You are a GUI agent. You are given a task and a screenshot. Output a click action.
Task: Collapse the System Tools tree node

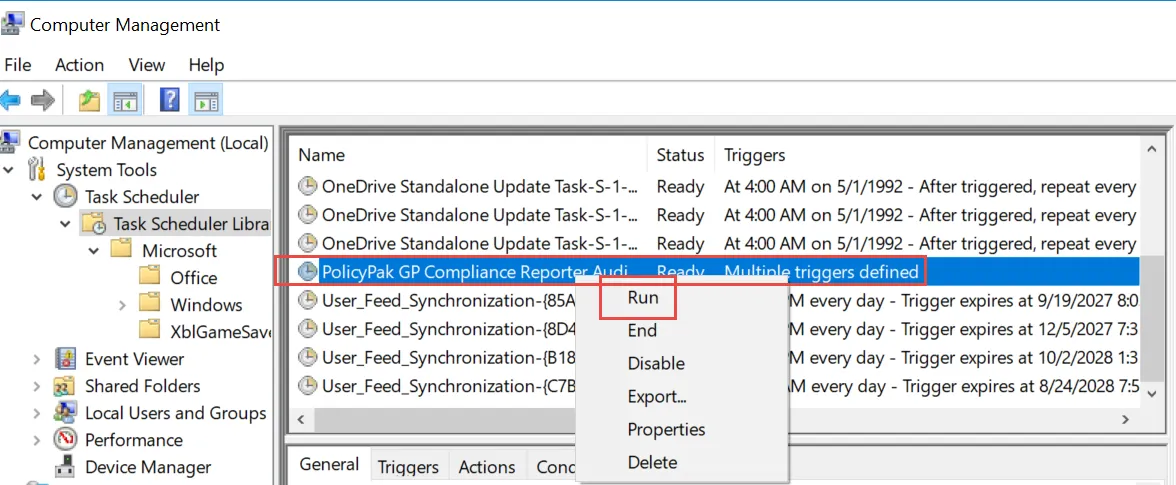coord(9,170)
